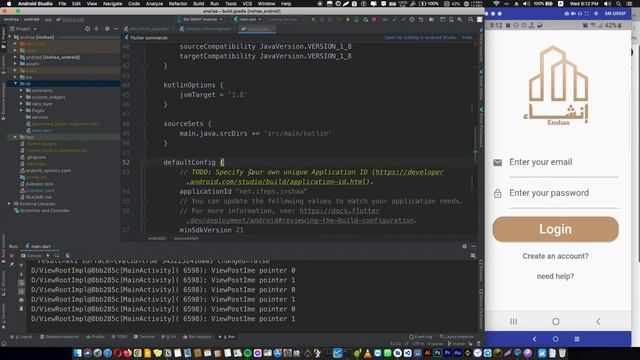
Task: Open the Terminal tool window tab
Action: (x=144, y=337)
